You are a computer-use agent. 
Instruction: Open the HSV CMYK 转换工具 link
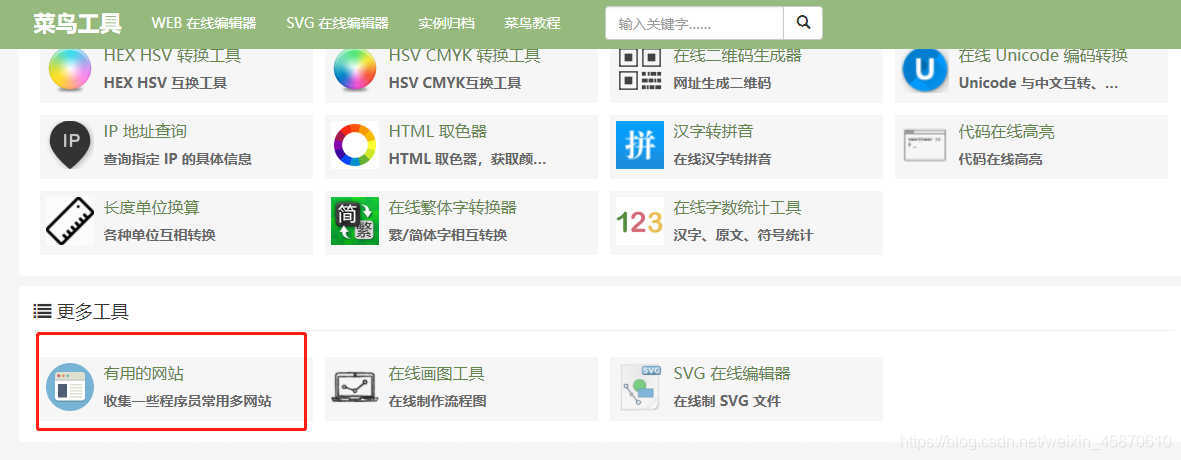(x=465, y=56)
